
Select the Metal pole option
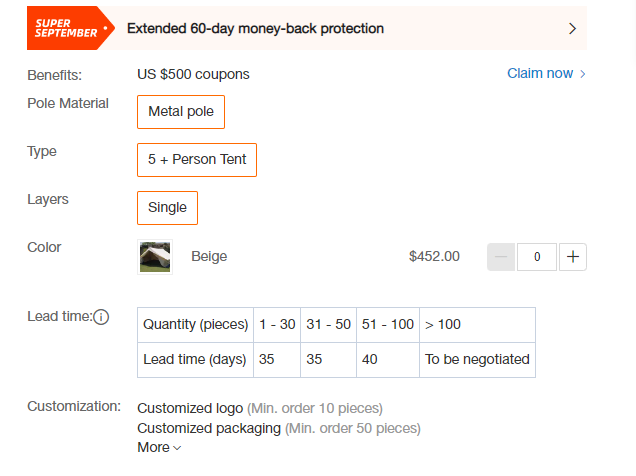coord(181,112)
